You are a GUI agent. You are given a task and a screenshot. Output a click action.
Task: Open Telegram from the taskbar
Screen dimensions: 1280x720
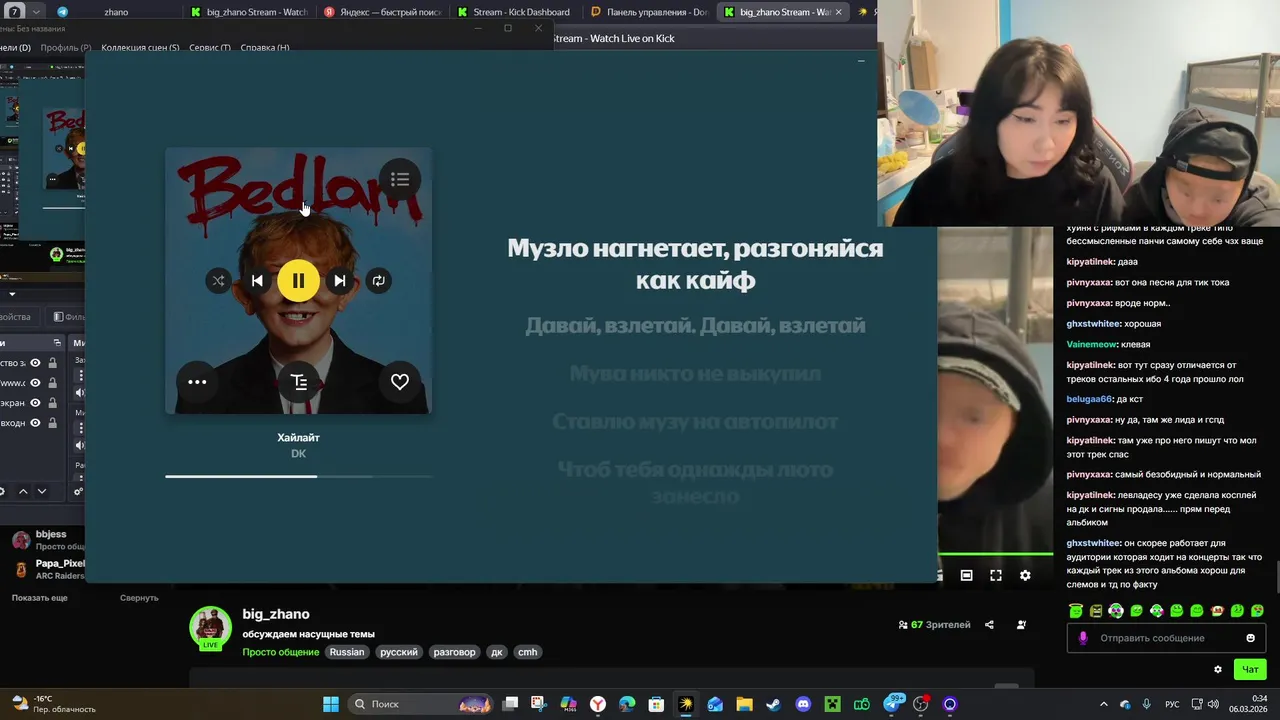point(893,704)
